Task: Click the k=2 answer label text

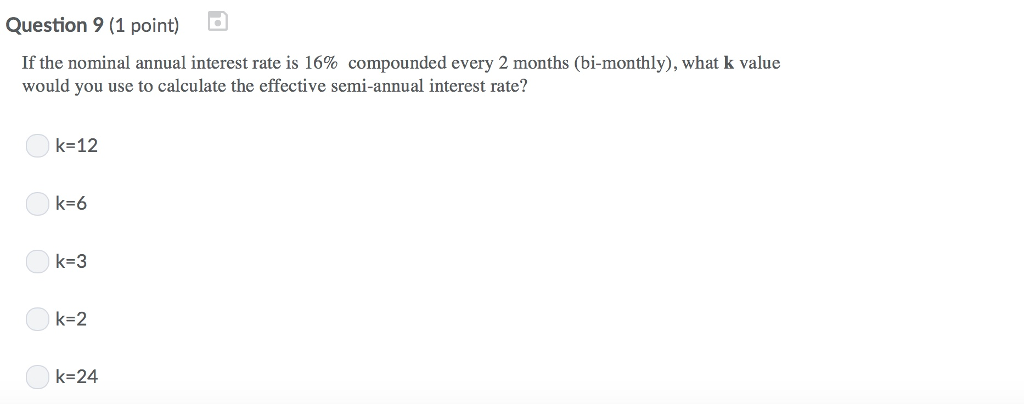Action: [71, 319]
